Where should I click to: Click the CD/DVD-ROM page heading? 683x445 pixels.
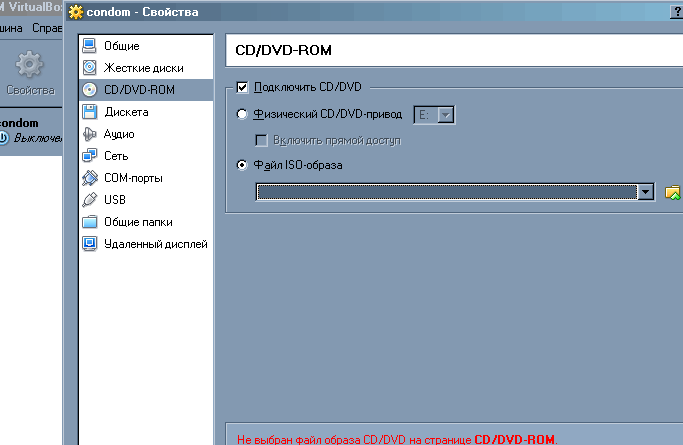click(283, 50)
